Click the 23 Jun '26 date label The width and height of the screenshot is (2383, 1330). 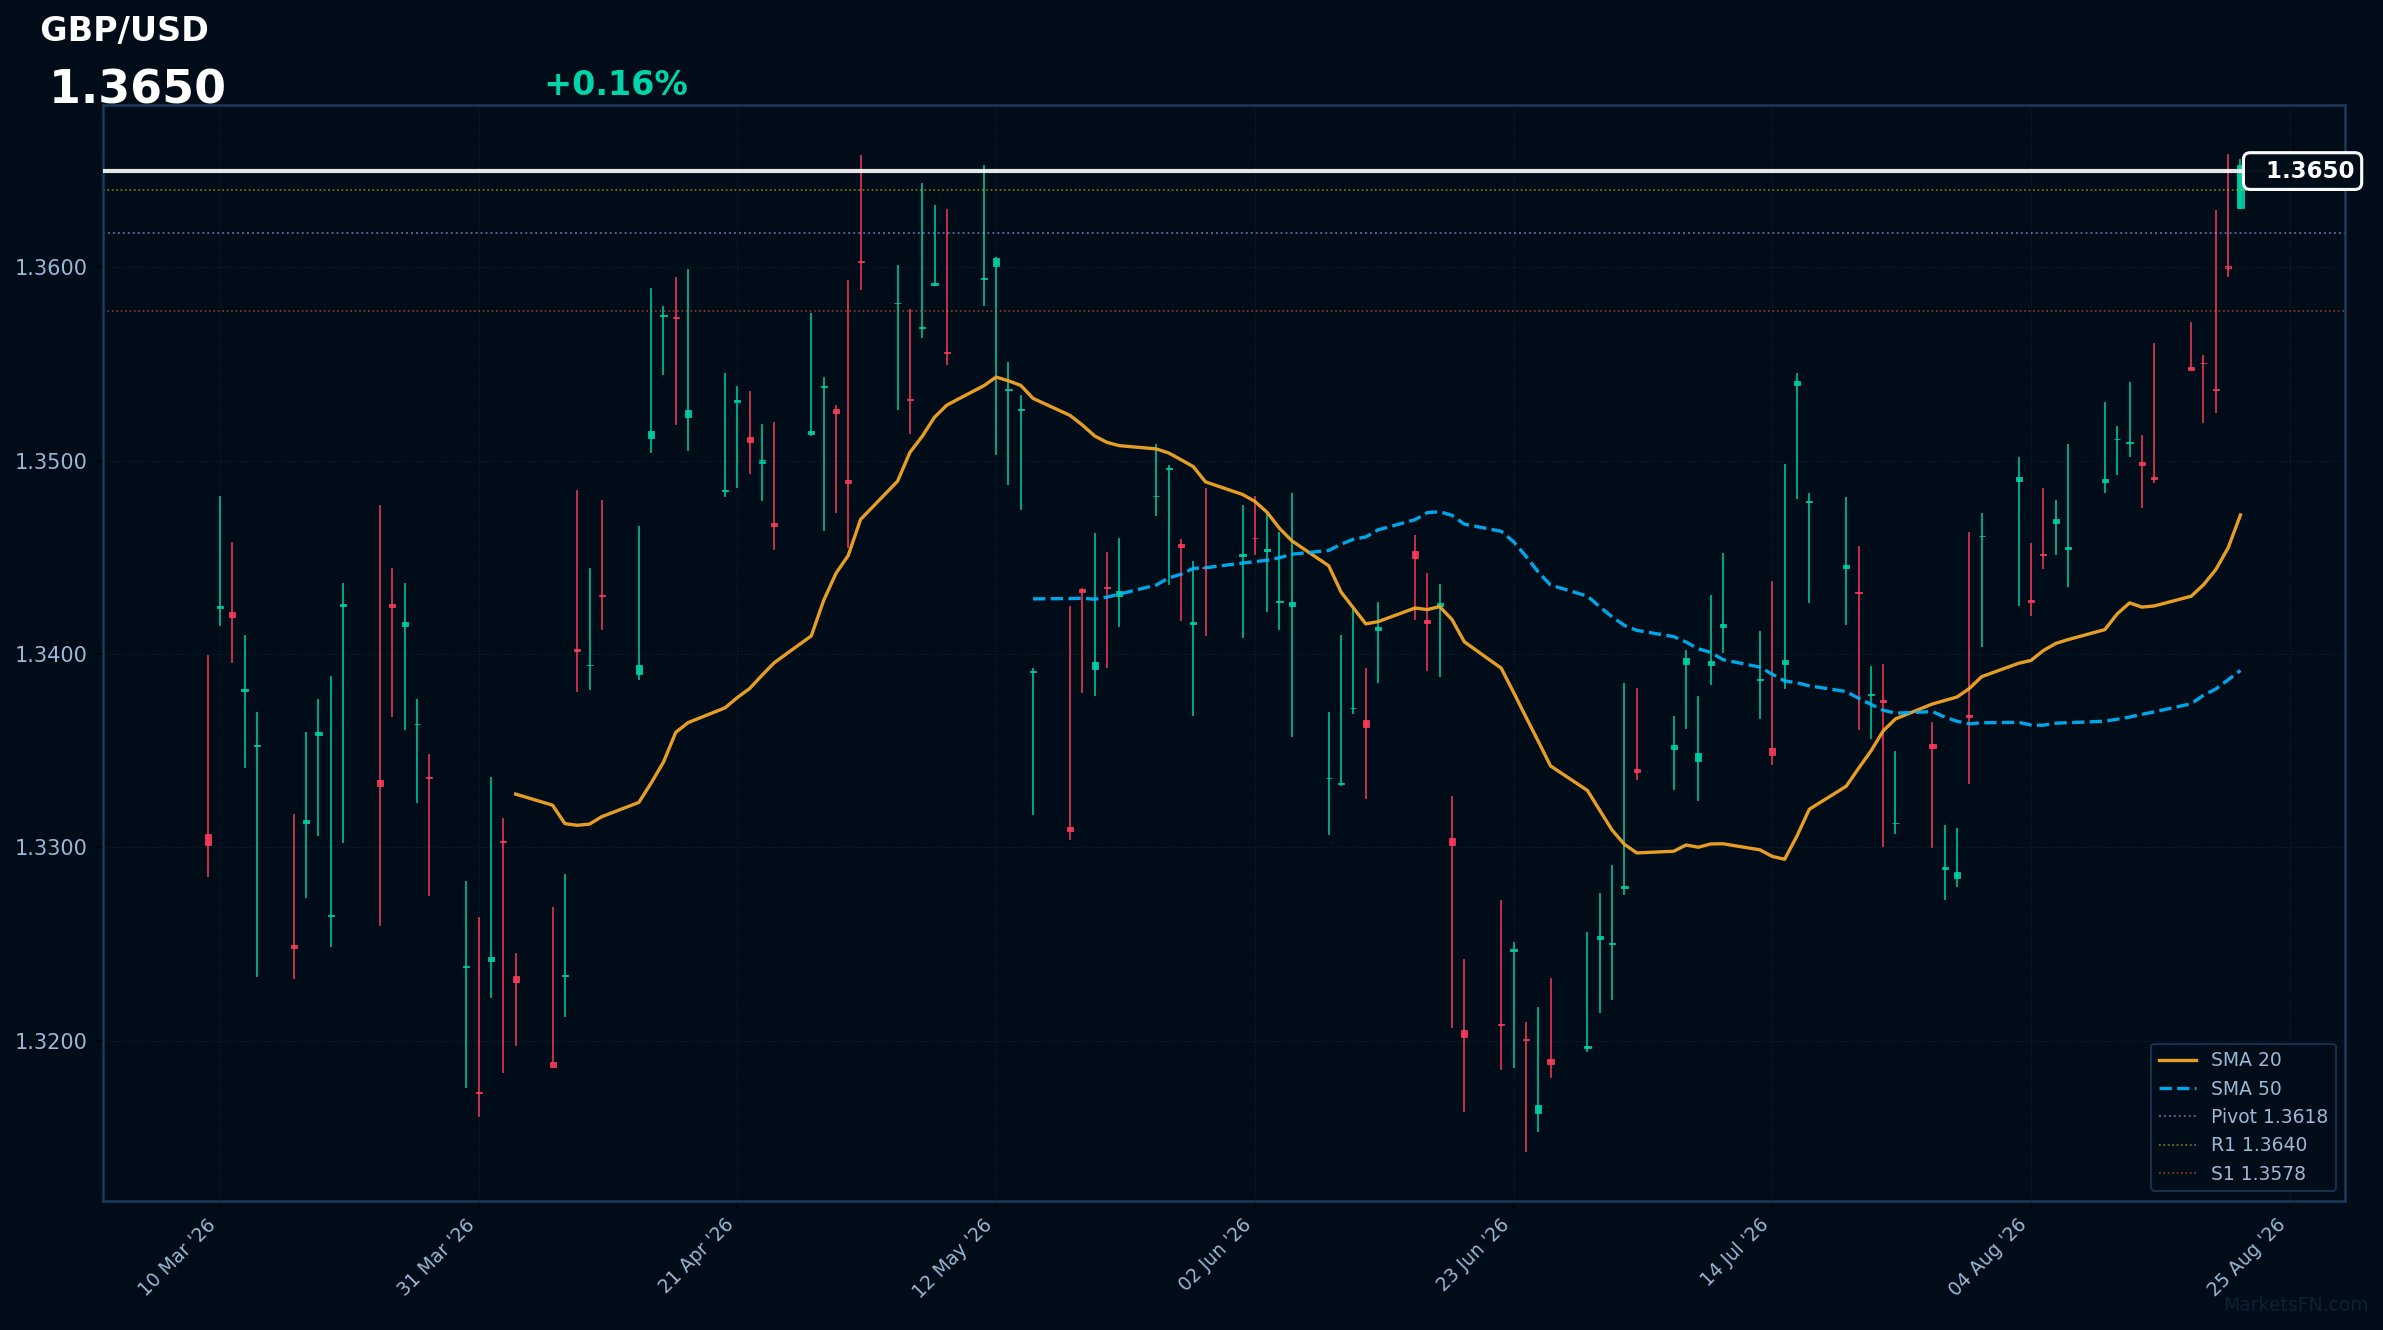pos(1471,1257)
